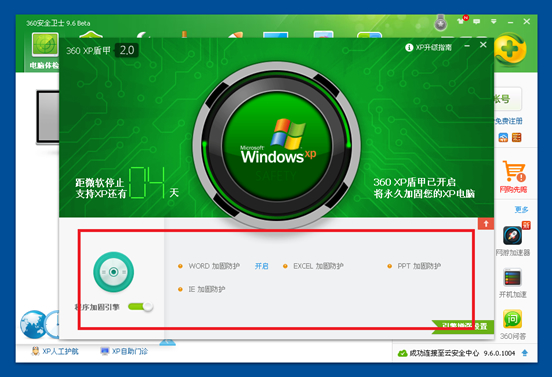Open the XP升级指南 info link
552x377 pixels.
pyautogui.click(x=428, y=48)
